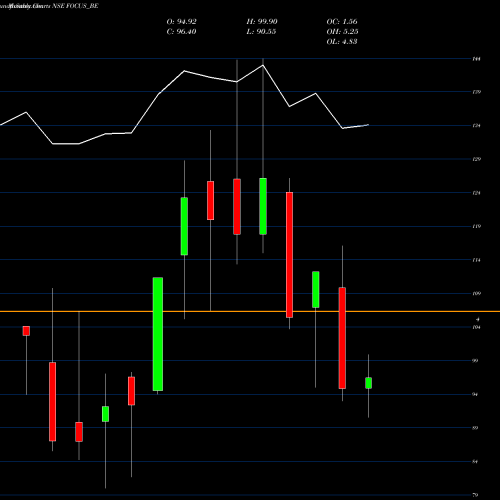Click the NSE FOCUS_BE chart title
The image size is (500, 500).
tap(75, 6)
